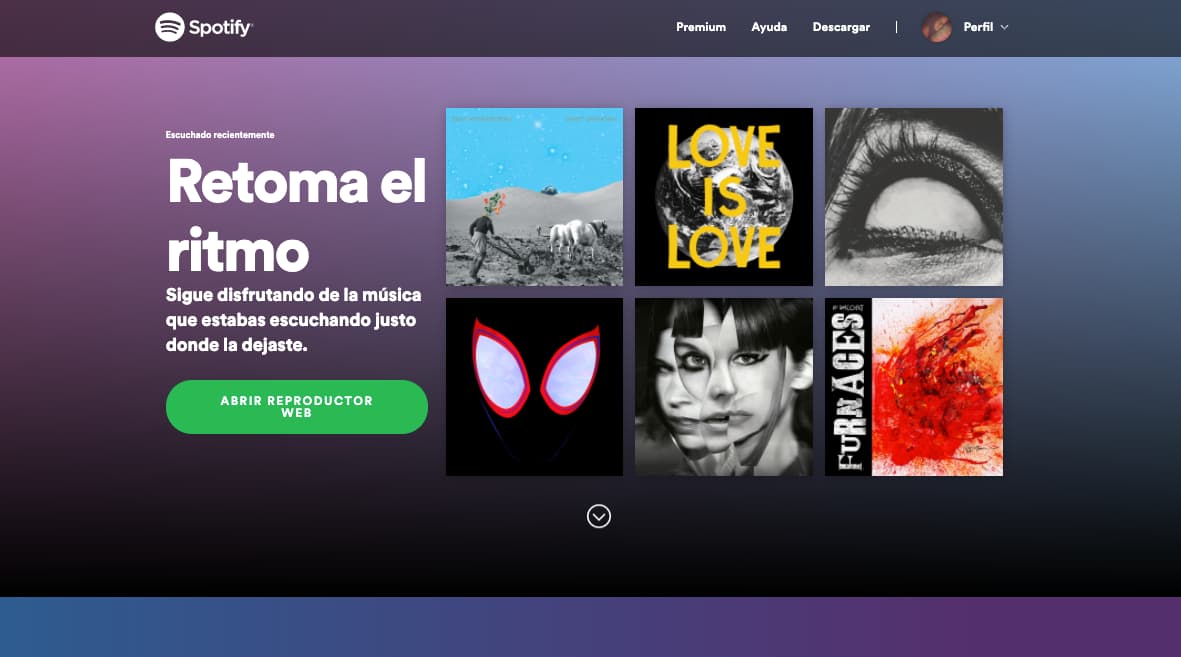This screenshot has height=657, width=1181.
Task: Click the Spotify circular logo icon
Action: coord(169,27)
